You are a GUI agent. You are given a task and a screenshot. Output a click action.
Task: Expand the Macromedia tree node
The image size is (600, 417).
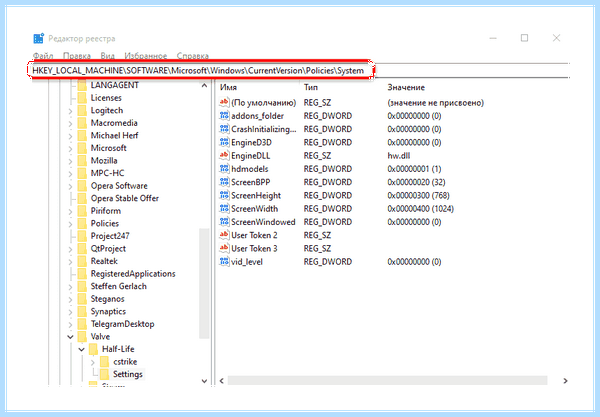[70, 124]
